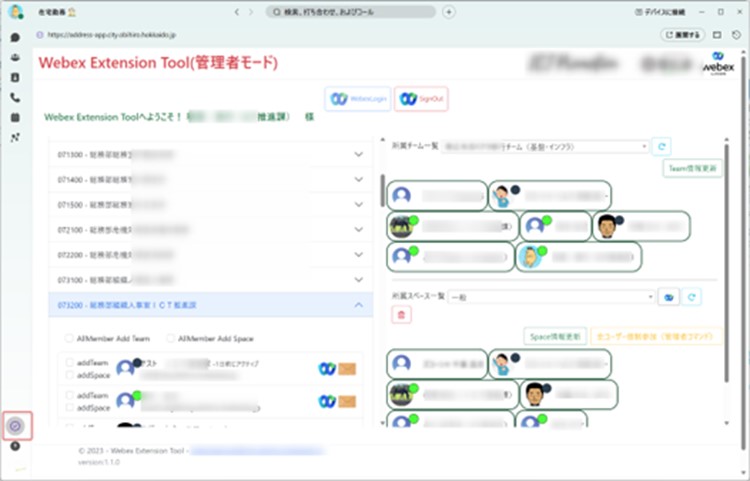
Task: Expand the 072100 department row
Action: (211, 230)
